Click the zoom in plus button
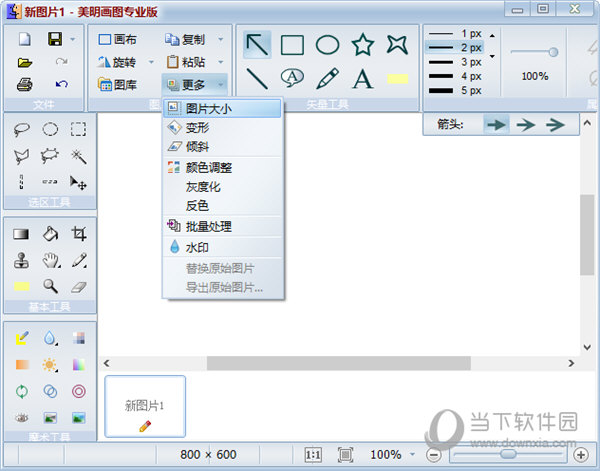600x471 pixels. (581, 455)
